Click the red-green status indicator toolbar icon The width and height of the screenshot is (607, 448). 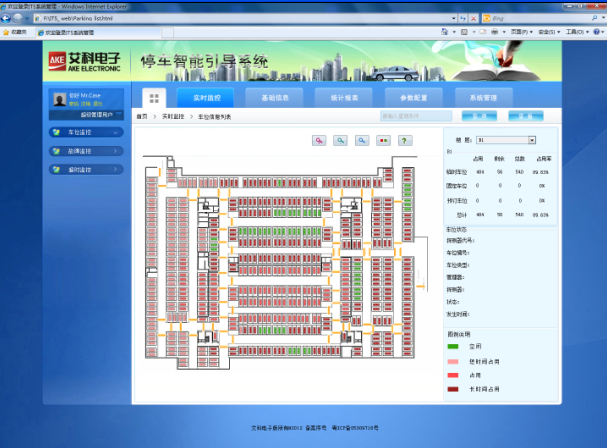(383, 141)
